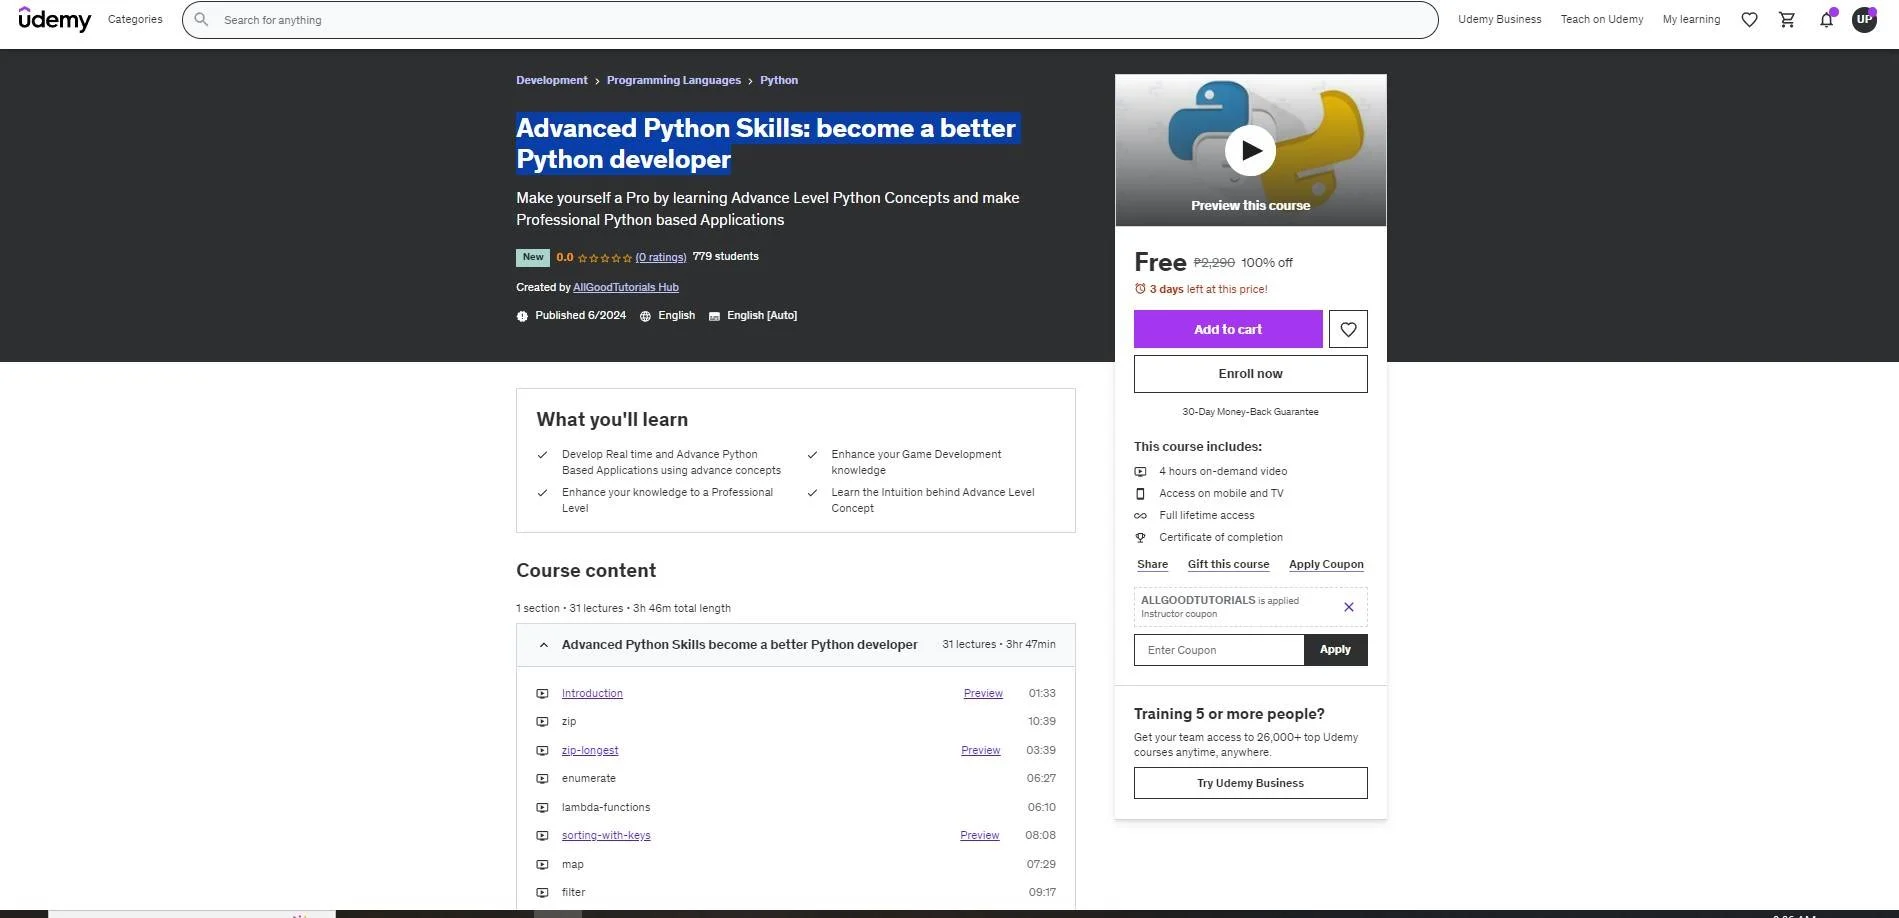
Task: Open the (0 ratings) link
Action: (x=660, y=257)
